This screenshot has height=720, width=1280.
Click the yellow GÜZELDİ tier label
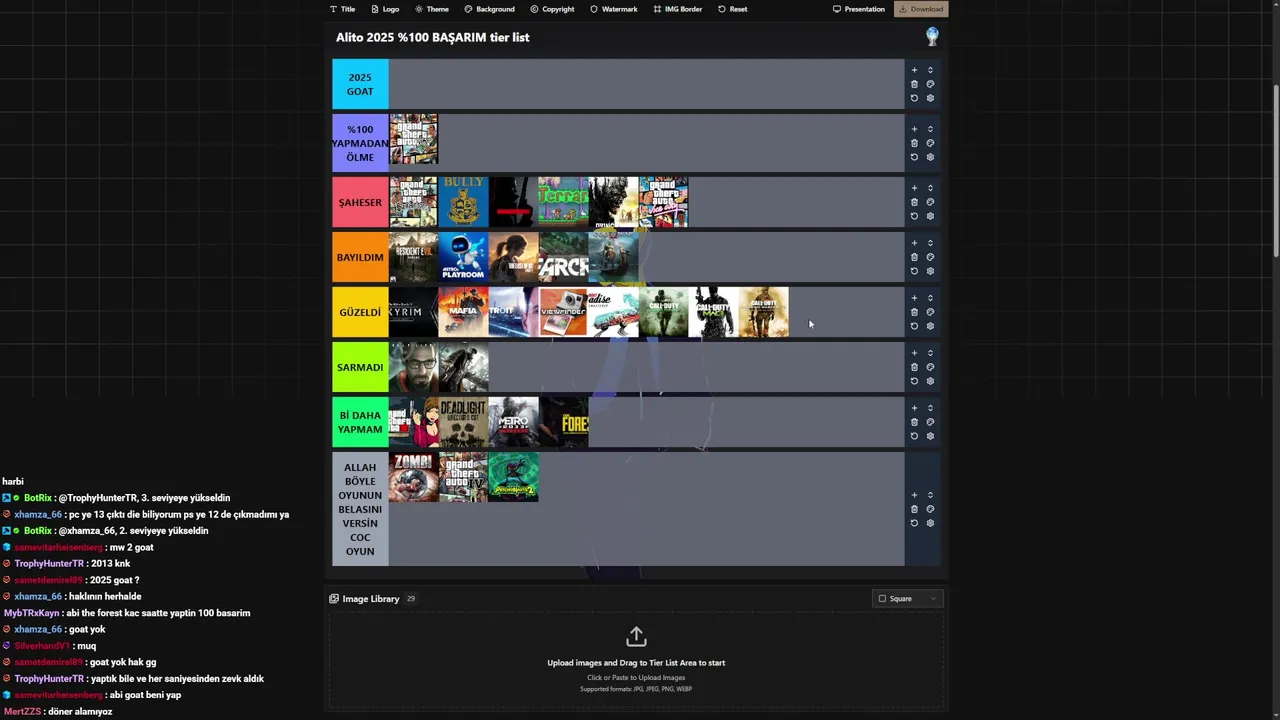coord(360,312)
